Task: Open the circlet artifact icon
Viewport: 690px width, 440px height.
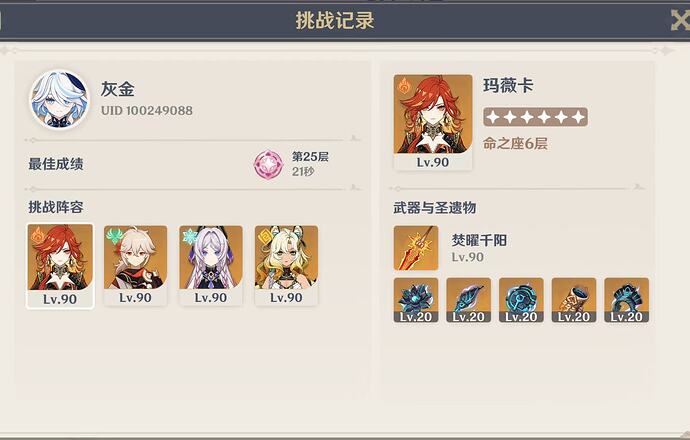Action: [x=627, y=300]
